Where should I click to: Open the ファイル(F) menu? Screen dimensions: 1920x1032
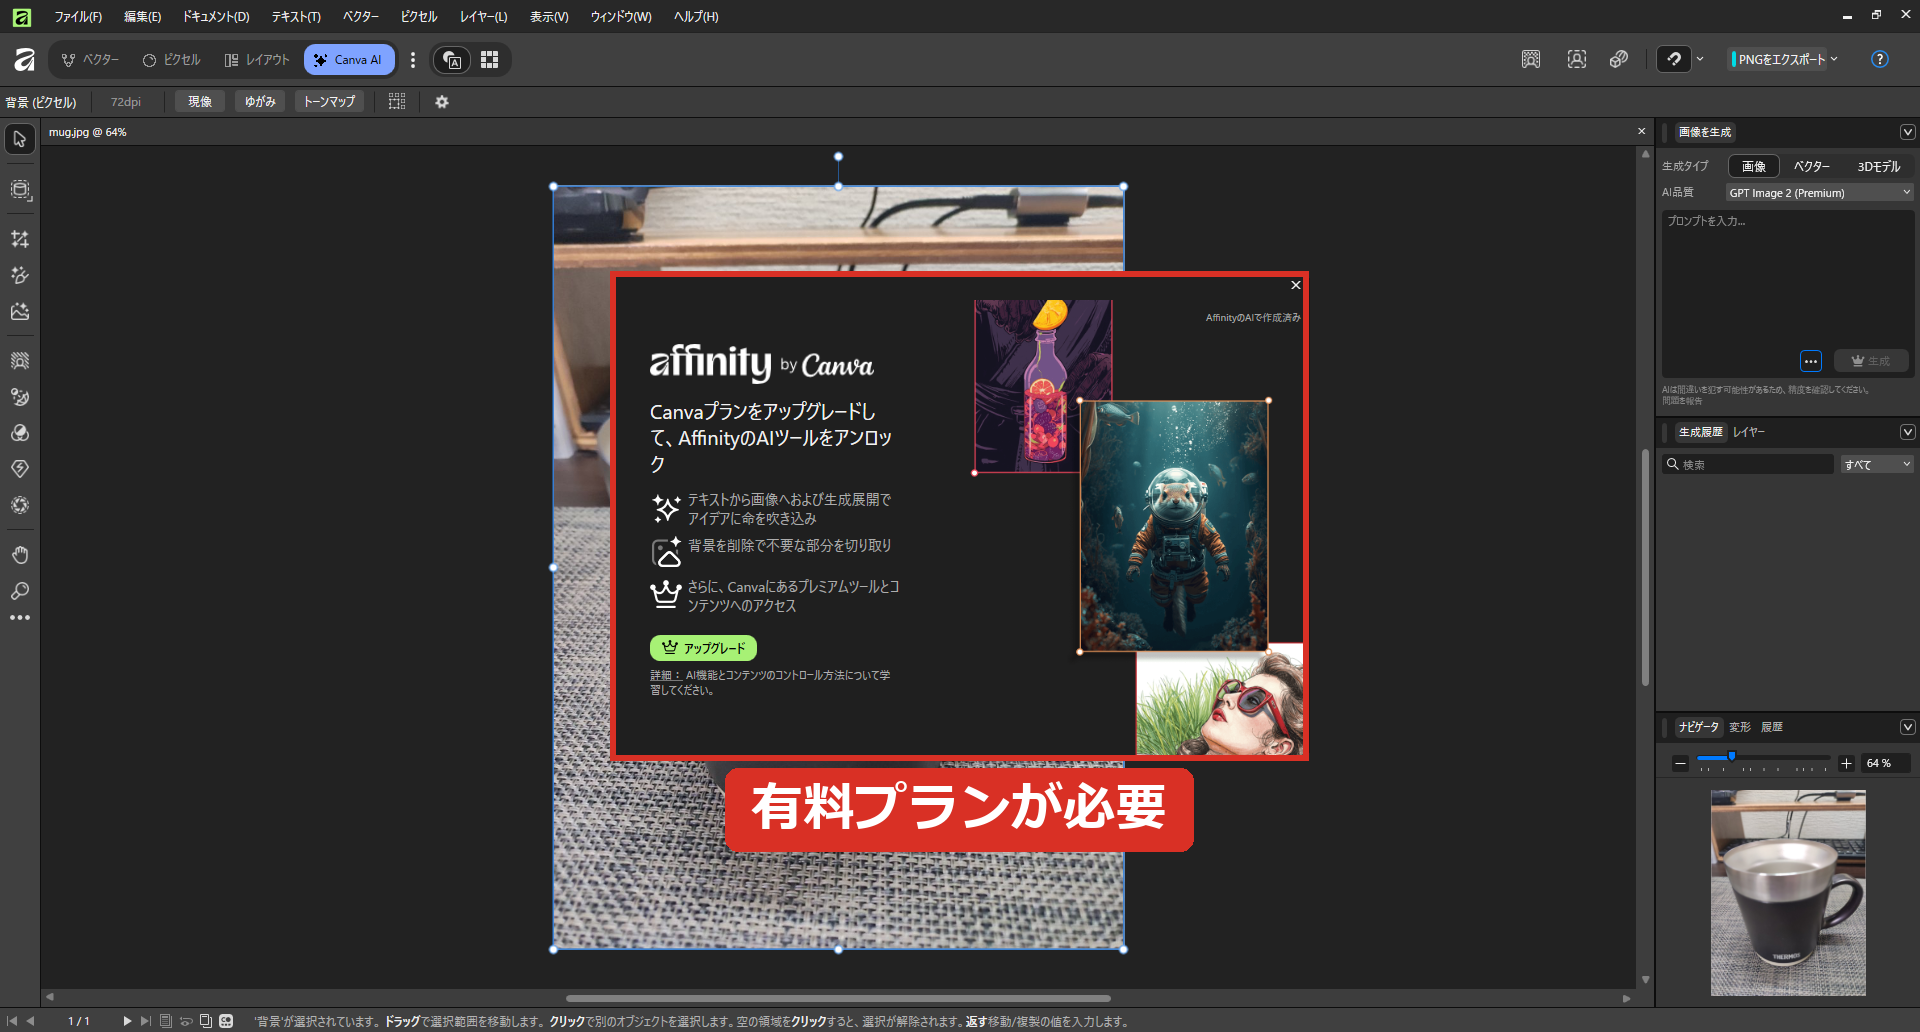pos(78,17)
